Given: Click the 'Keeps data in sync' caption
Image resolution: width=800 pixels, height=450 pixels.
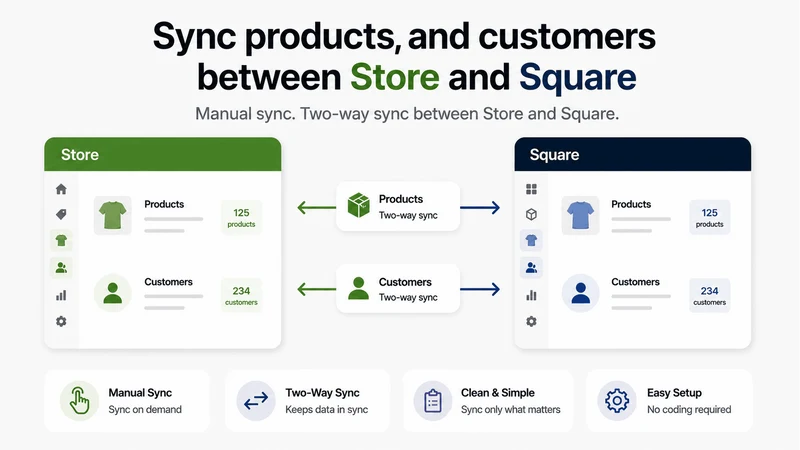Looking at the screenshot, I should pos(327,409).
